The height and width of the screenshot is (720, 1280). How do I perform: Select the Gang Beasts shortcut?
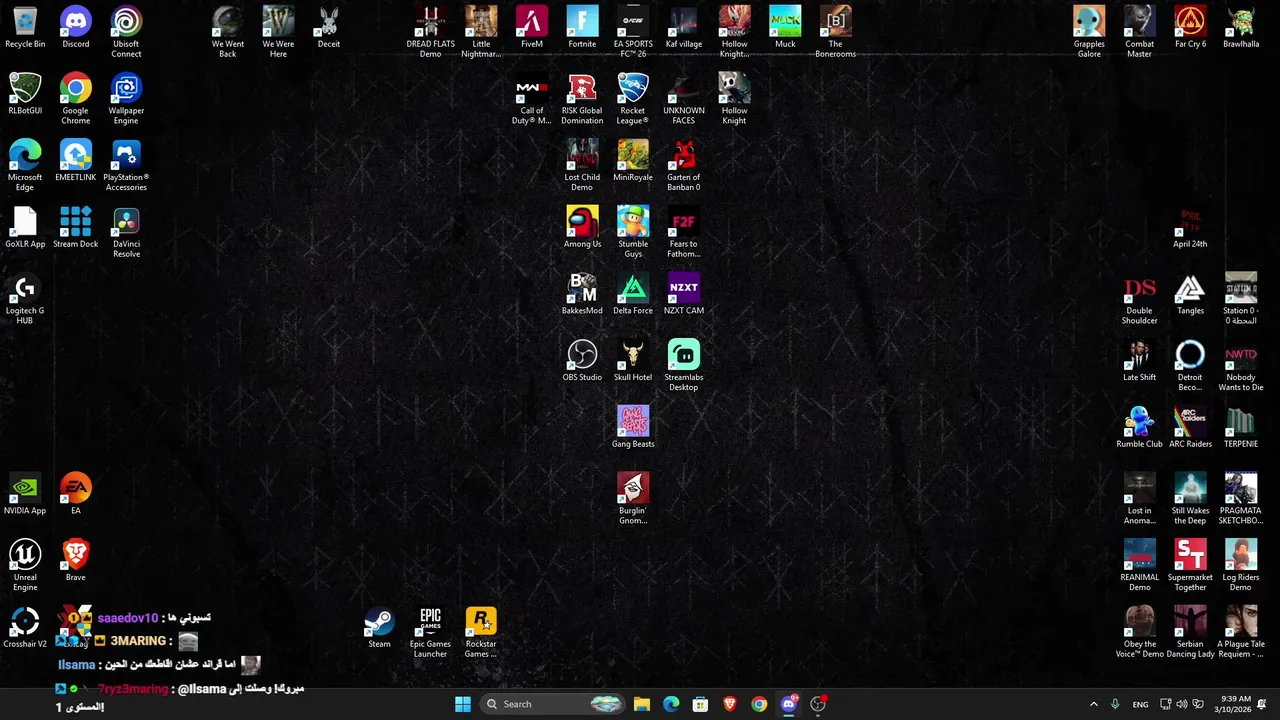pyautogui.click(x=633, y=428)
